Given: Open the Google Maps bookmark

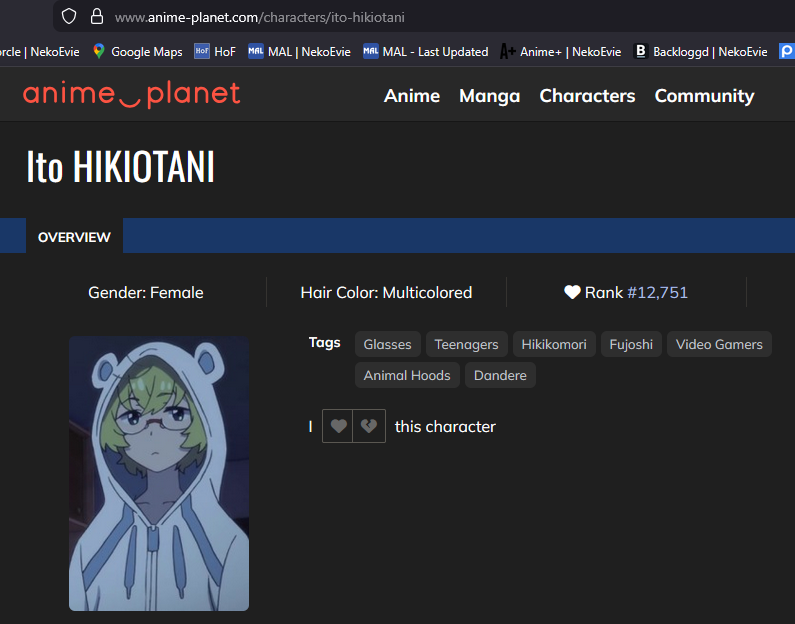Looking at the screenshot, I should [x=137, y=52].
